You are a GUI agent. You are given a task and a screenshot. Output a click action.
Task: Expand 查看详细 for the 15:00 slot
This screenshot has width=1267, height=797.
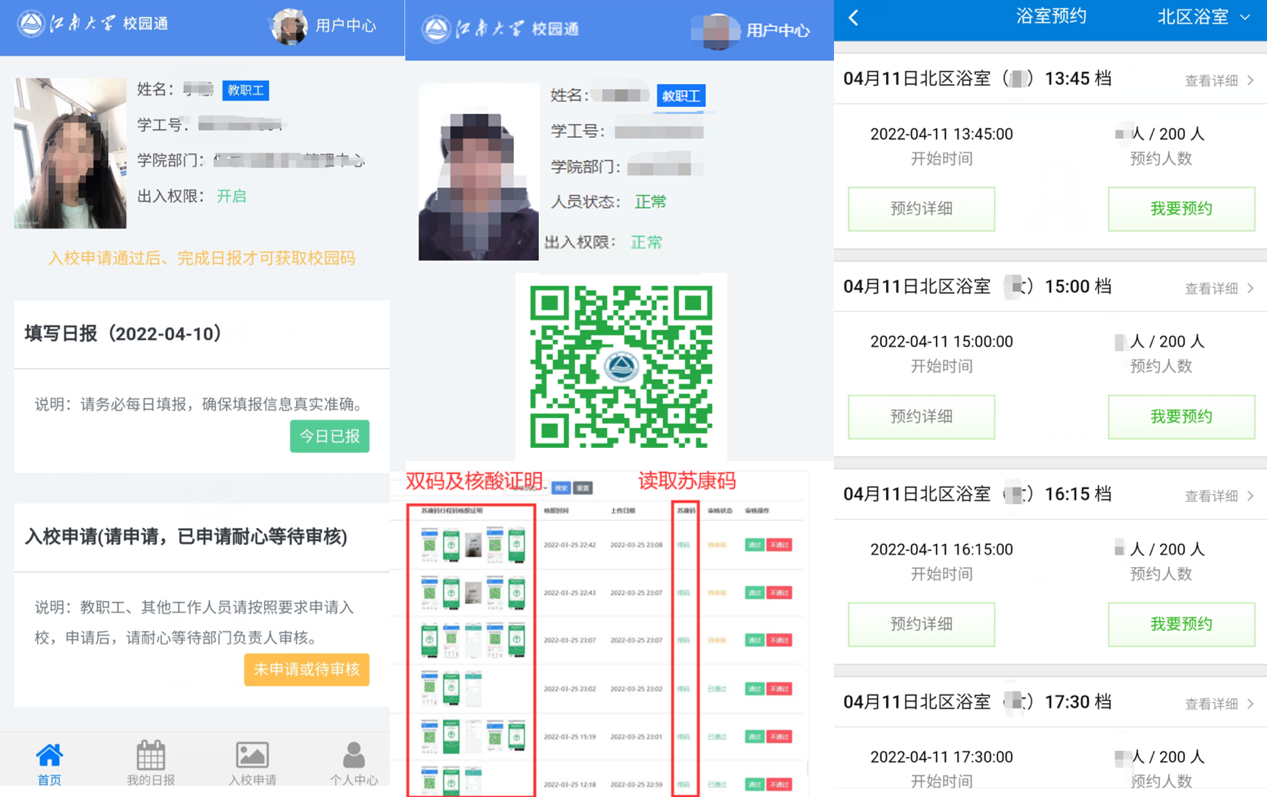1219,289
